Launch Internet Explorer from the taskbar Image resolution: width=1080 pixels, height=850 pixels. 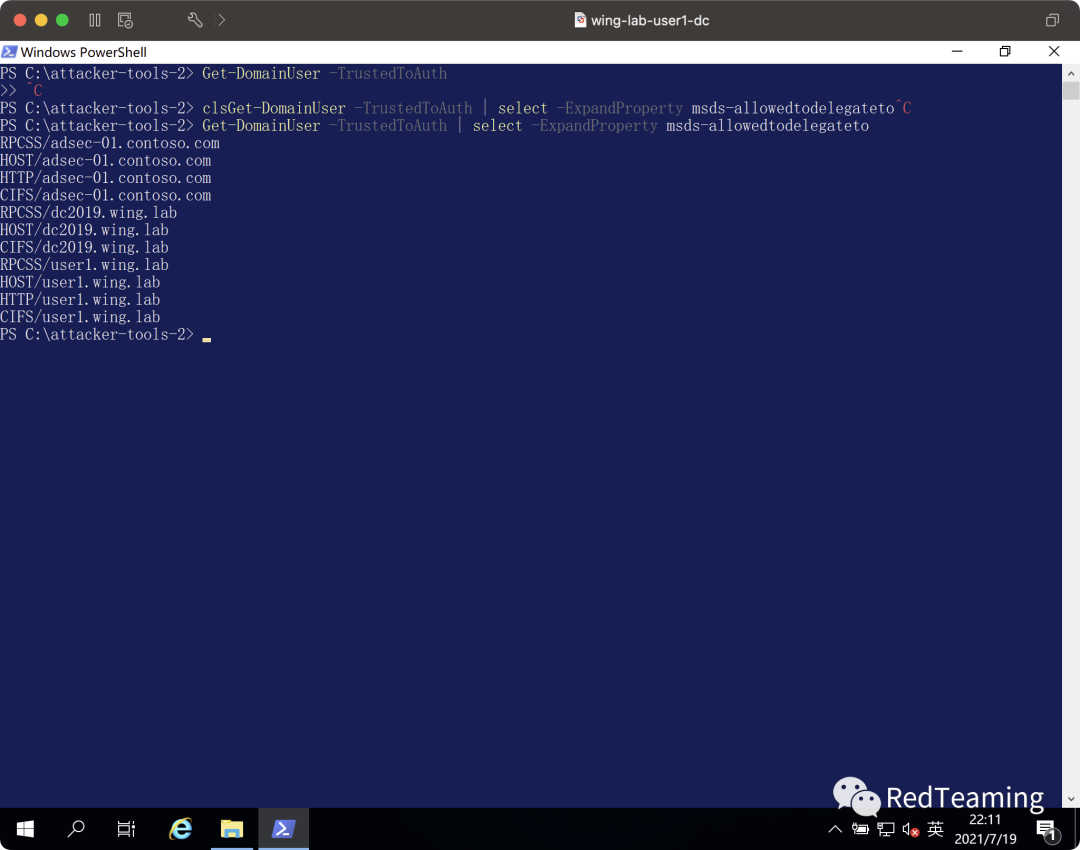[x=180, y=829]
